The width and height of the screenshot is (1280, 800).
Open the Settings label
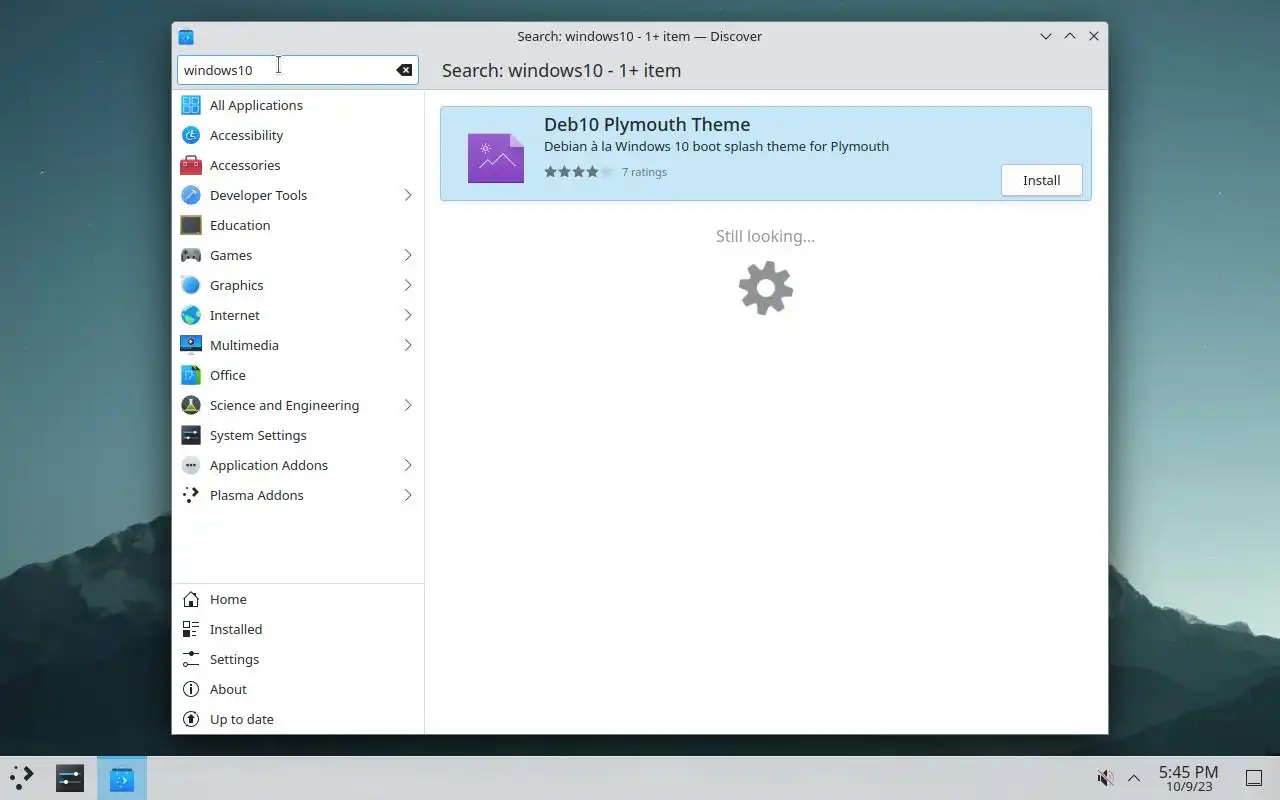point(234,659)
